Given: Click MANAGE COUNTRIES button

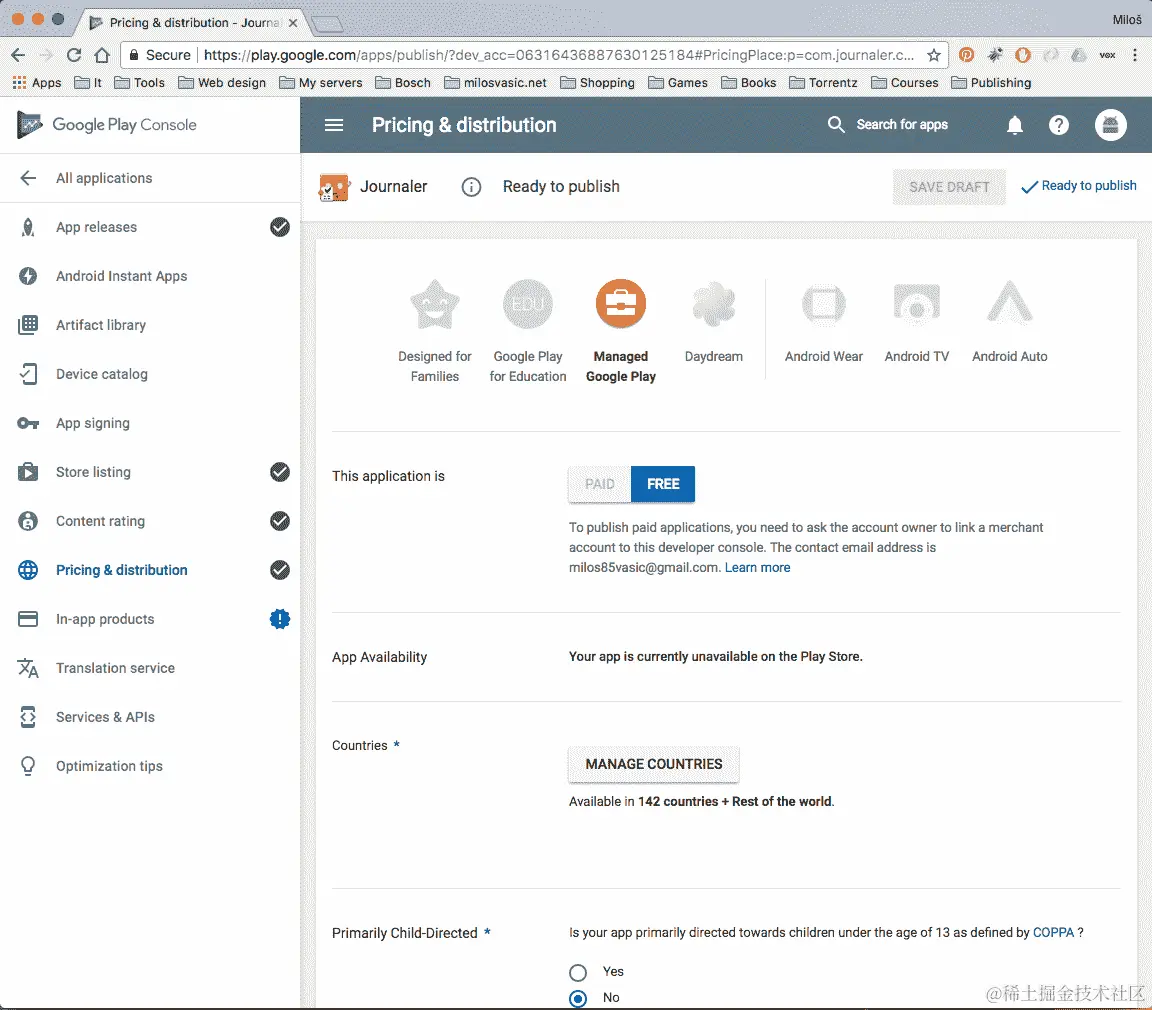Looking at the screenshot, I should click(x=654, y=765).
